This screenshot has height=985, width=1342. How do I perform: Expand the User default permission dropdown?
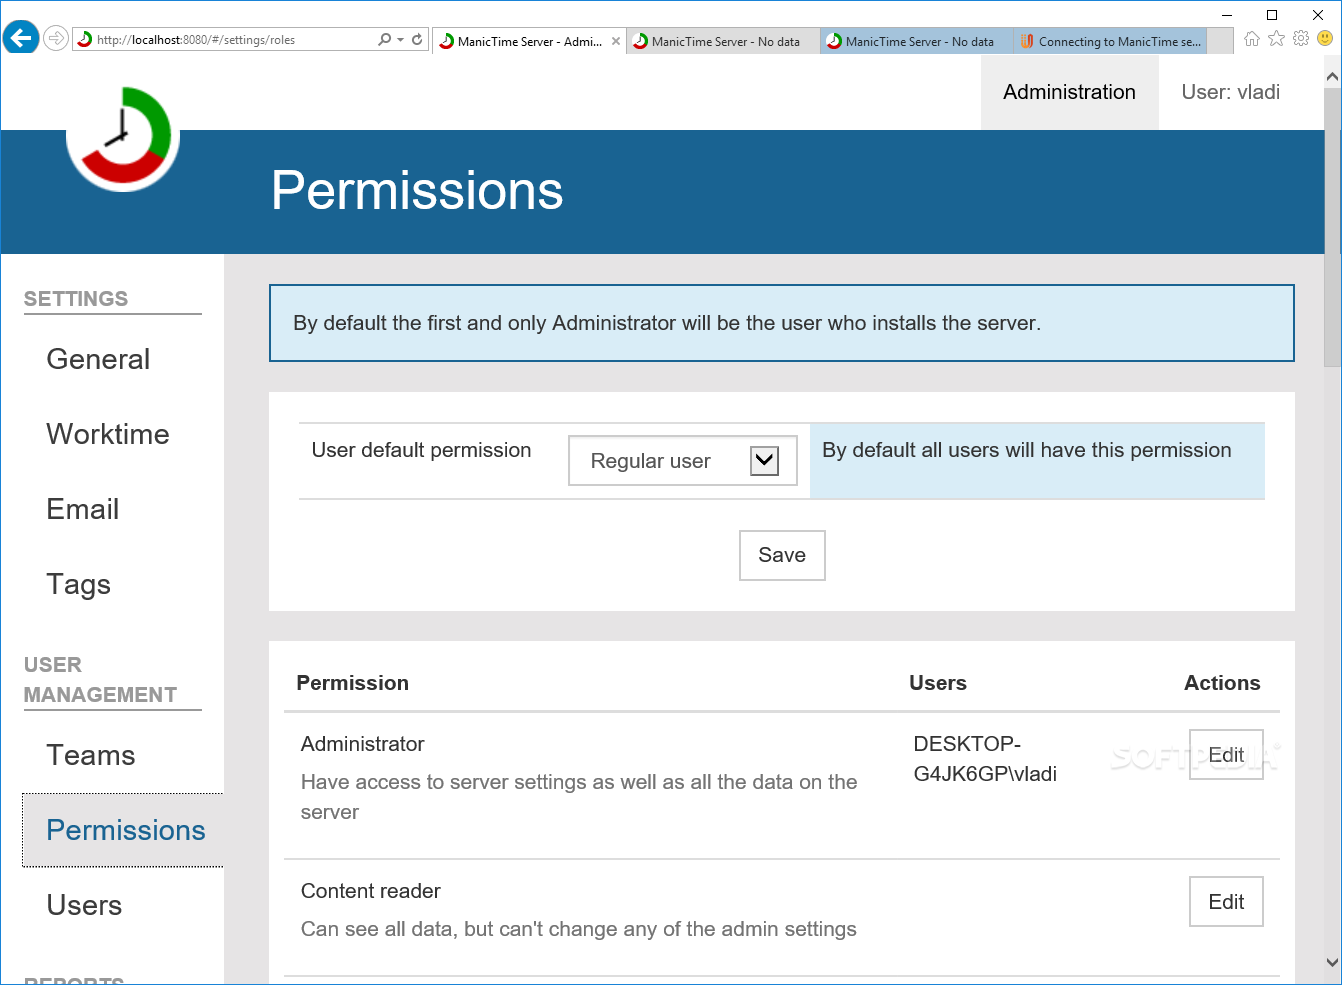(x=764, y=461)
